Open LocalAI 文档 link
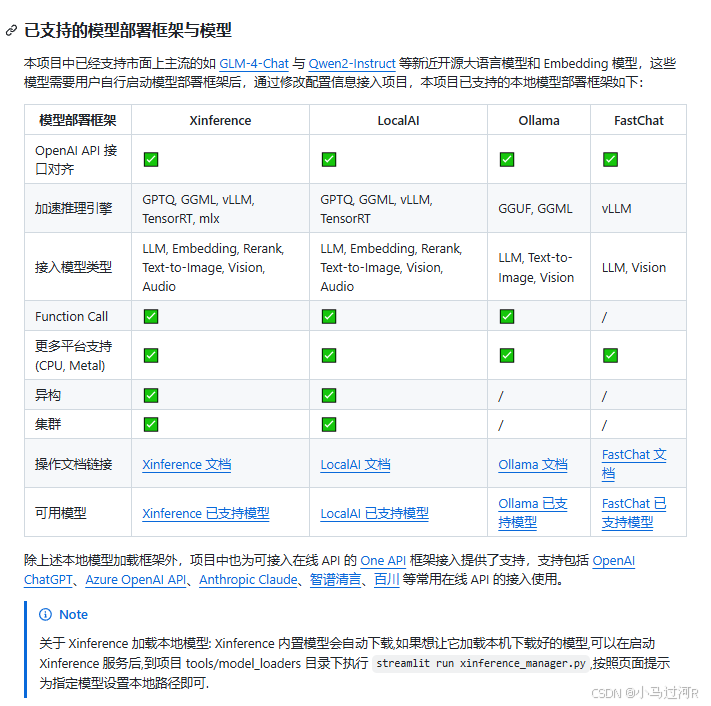Screen dimensions: 711x706 [355, 464]
